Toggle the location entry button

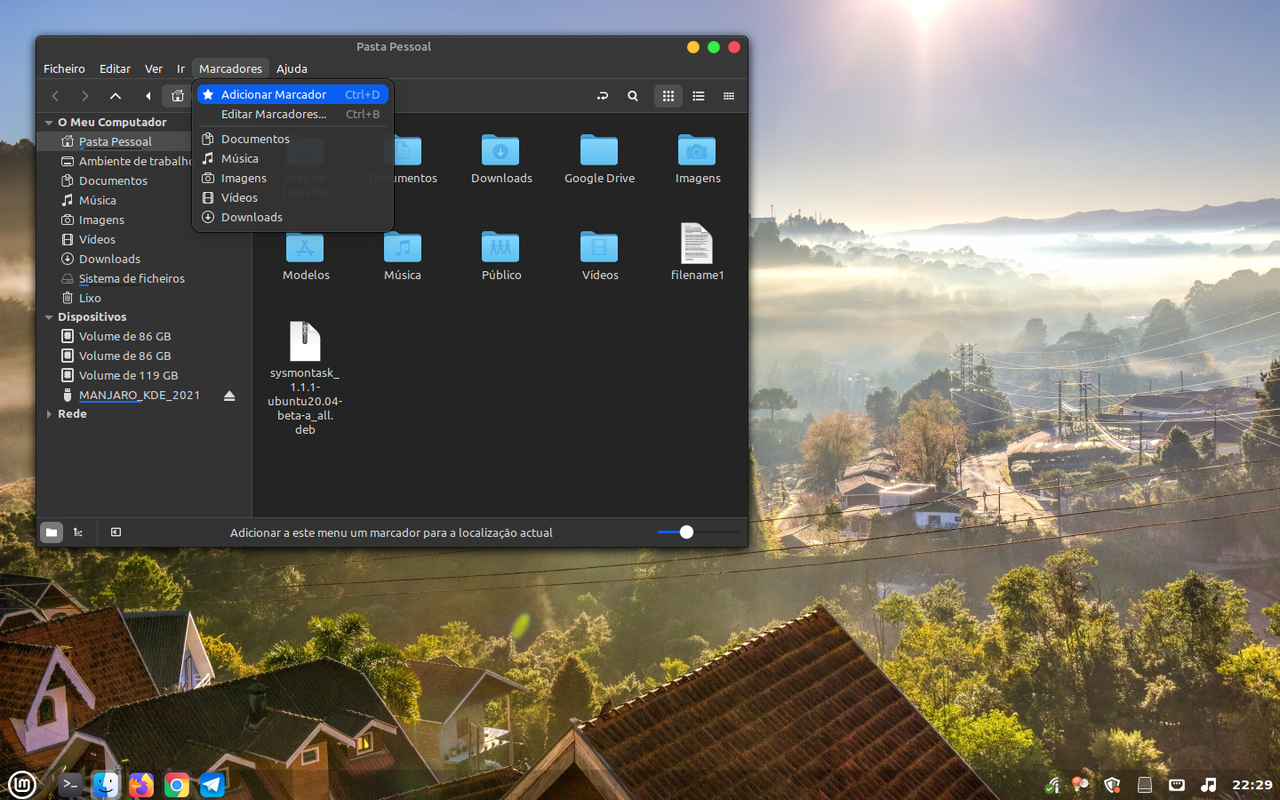[x=602, y=96]
